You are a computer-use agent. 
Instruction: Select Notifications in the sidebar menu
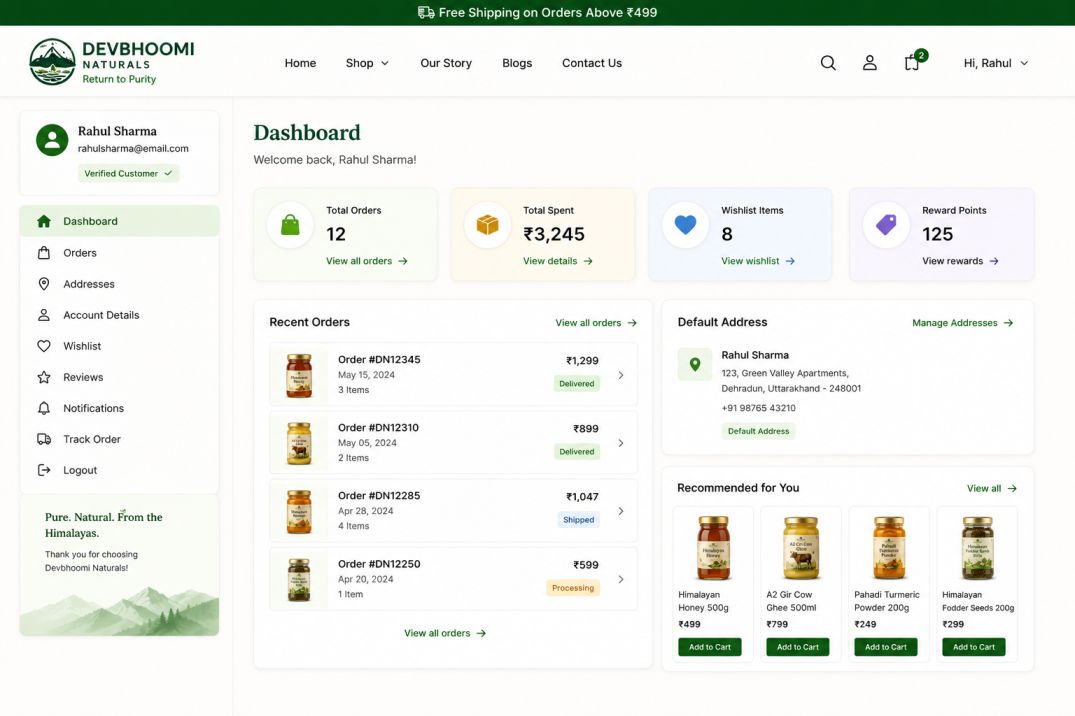pos(119,408)
